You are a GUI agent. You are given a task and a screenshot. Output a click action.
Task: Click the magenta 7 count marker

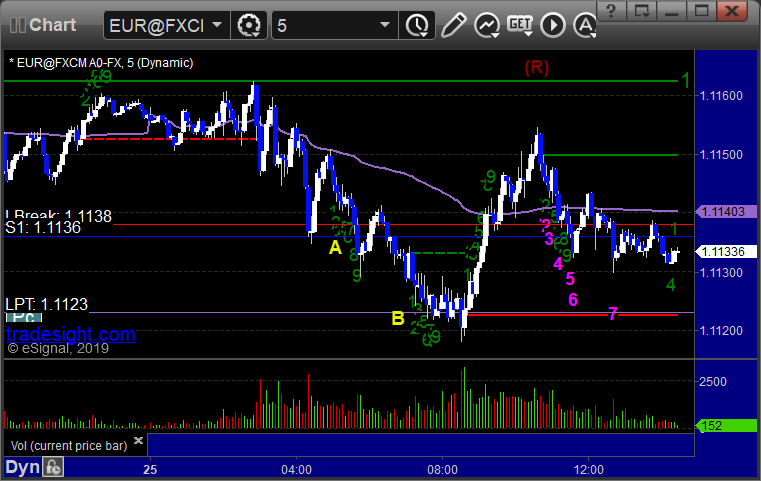point(612,314)
